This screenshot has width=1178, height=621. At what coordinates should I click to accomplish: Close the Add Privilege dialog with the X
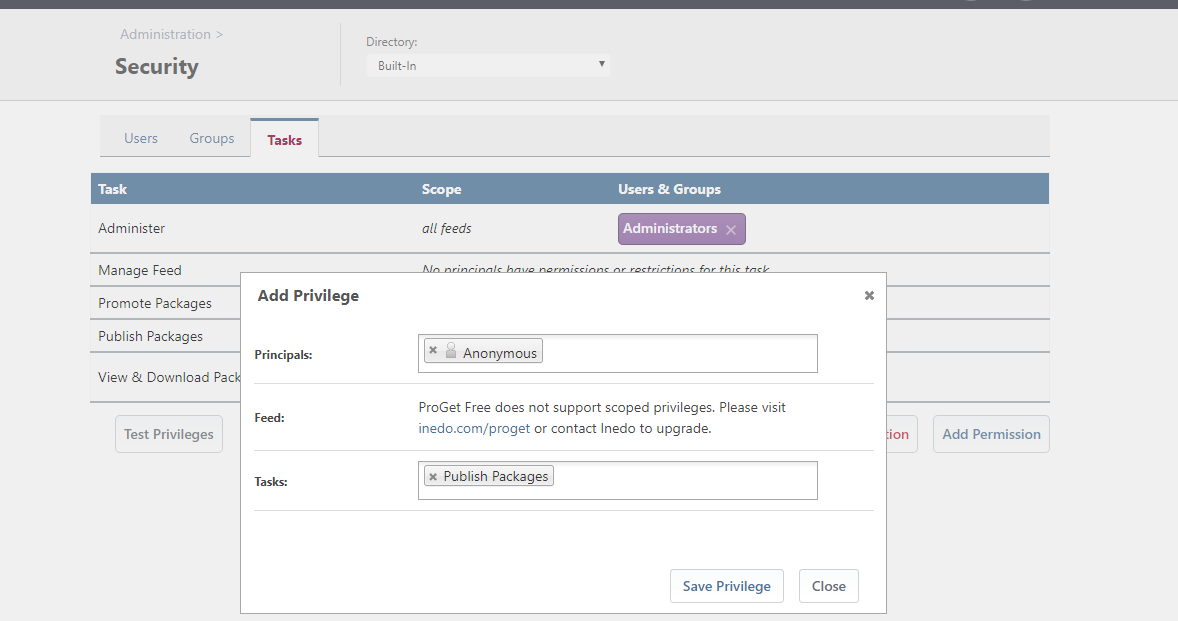point(869,296)
